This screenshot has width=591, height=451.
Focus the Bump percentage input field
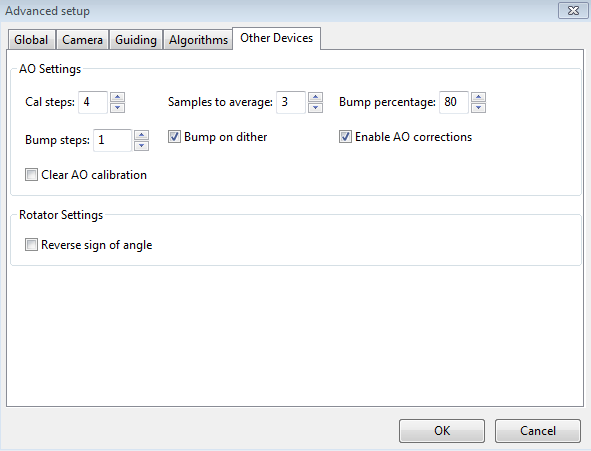tap(454, 102)
